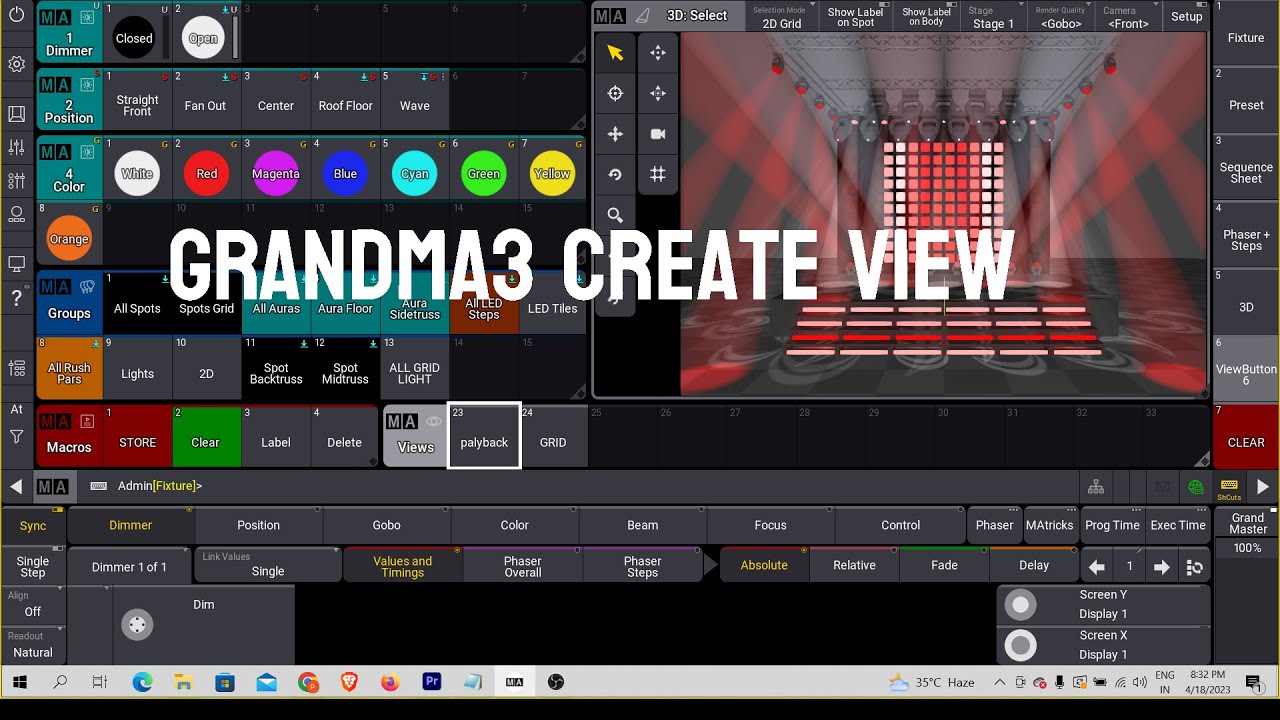This screenshot has height=720, width=1280.
Task: Step to next with right arrow near 1
Action: click(x=1162, y=567)
